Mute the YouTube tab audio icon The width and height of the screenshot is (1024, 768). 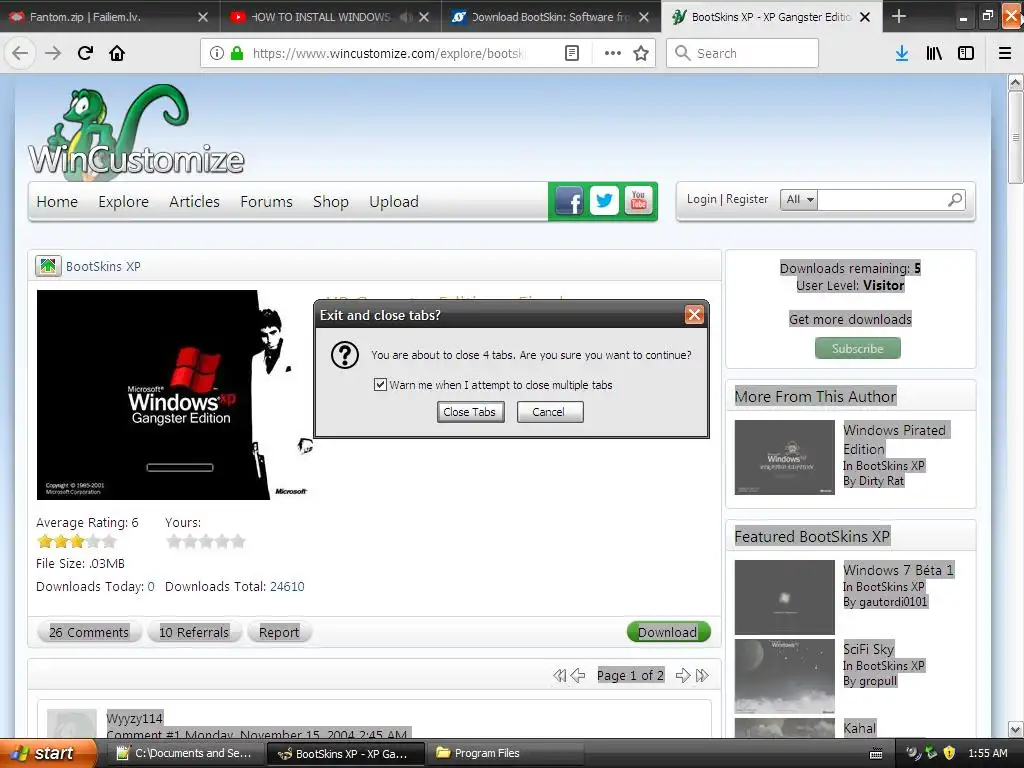point(406,17)
